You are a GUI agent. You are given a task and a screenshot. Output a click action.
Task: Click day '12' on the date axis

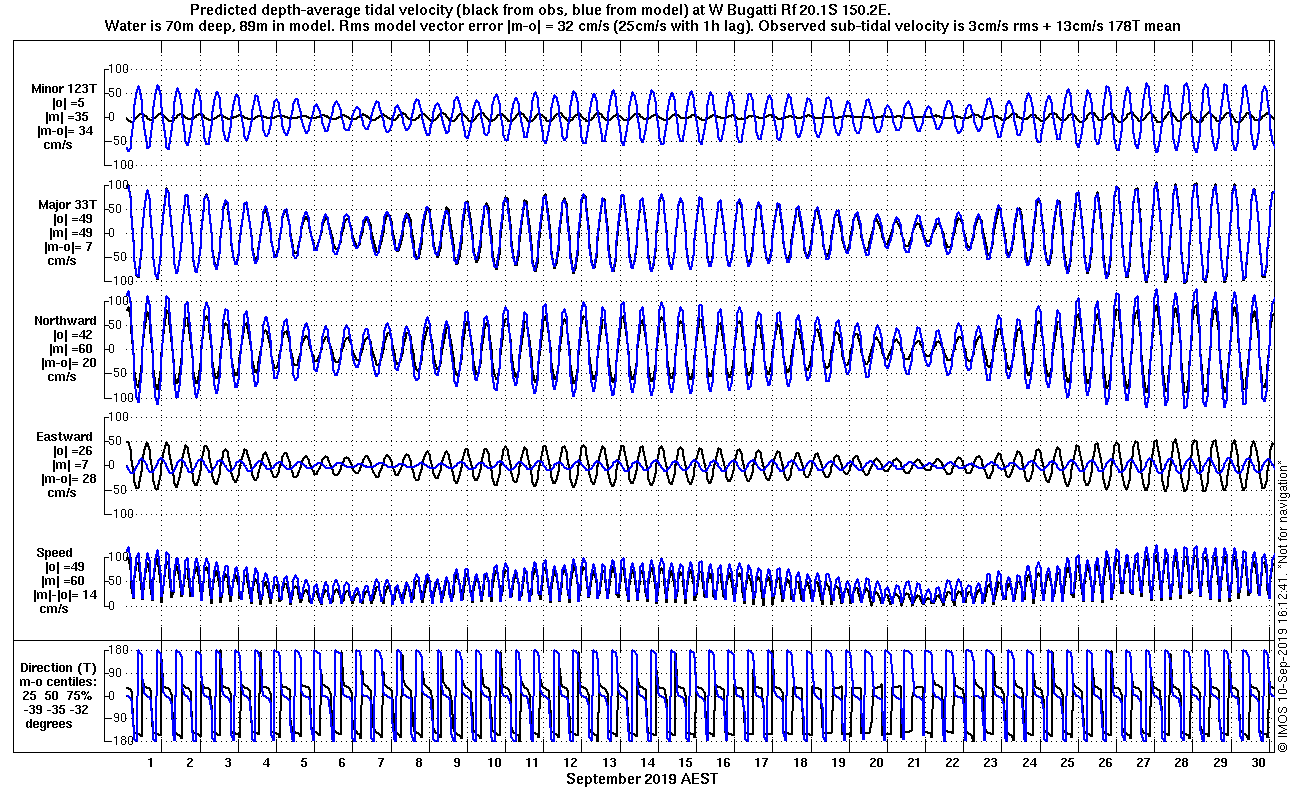(x=571, y=763)
